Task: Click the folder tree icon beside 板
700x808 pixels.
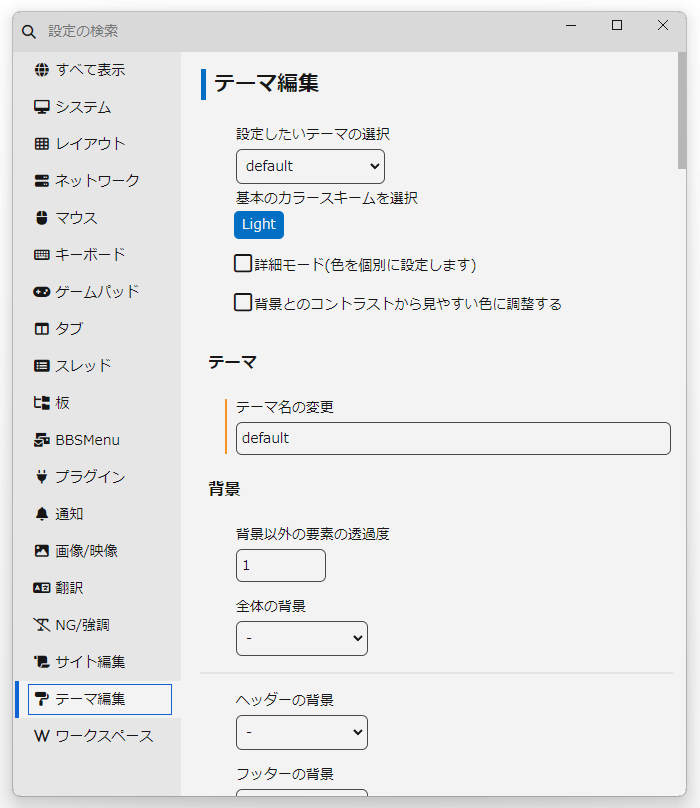Action: point(42,402)
